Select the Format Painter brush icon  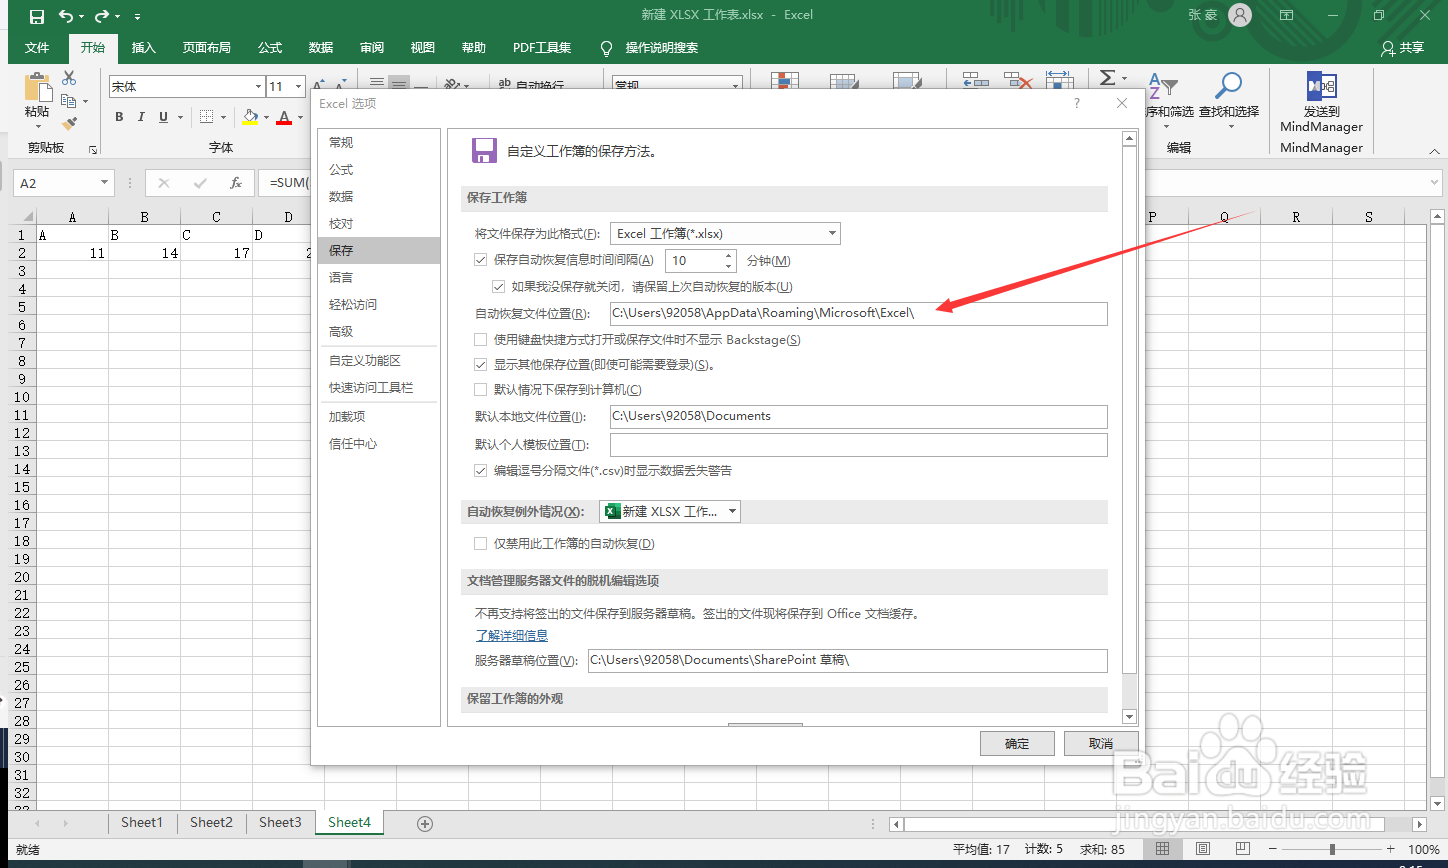[x=69, y=124]
